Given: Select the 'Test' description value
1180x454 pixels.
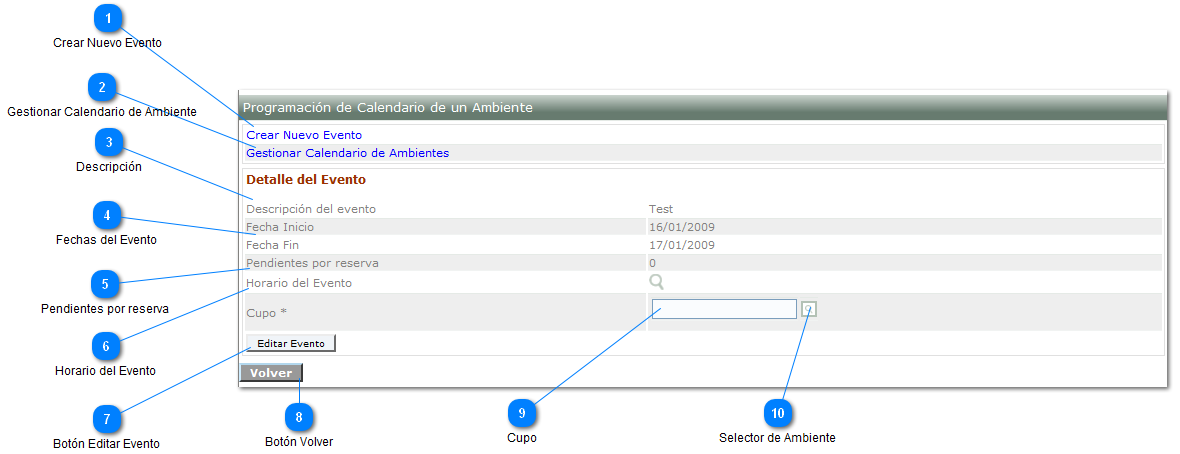Looking at the screenshot, I should point(661,209).
